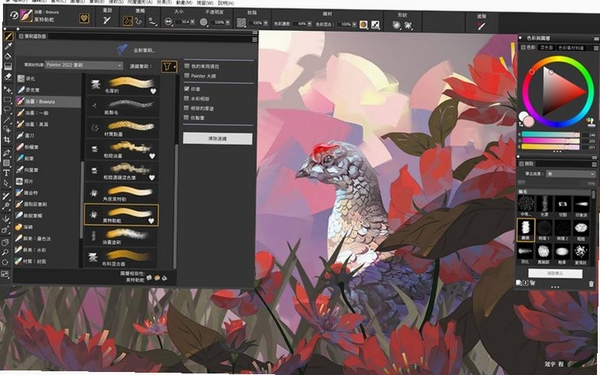Select the 角度萬特勒 brush variant
Viewport: 600px width, 375px height.
[122, 193]
